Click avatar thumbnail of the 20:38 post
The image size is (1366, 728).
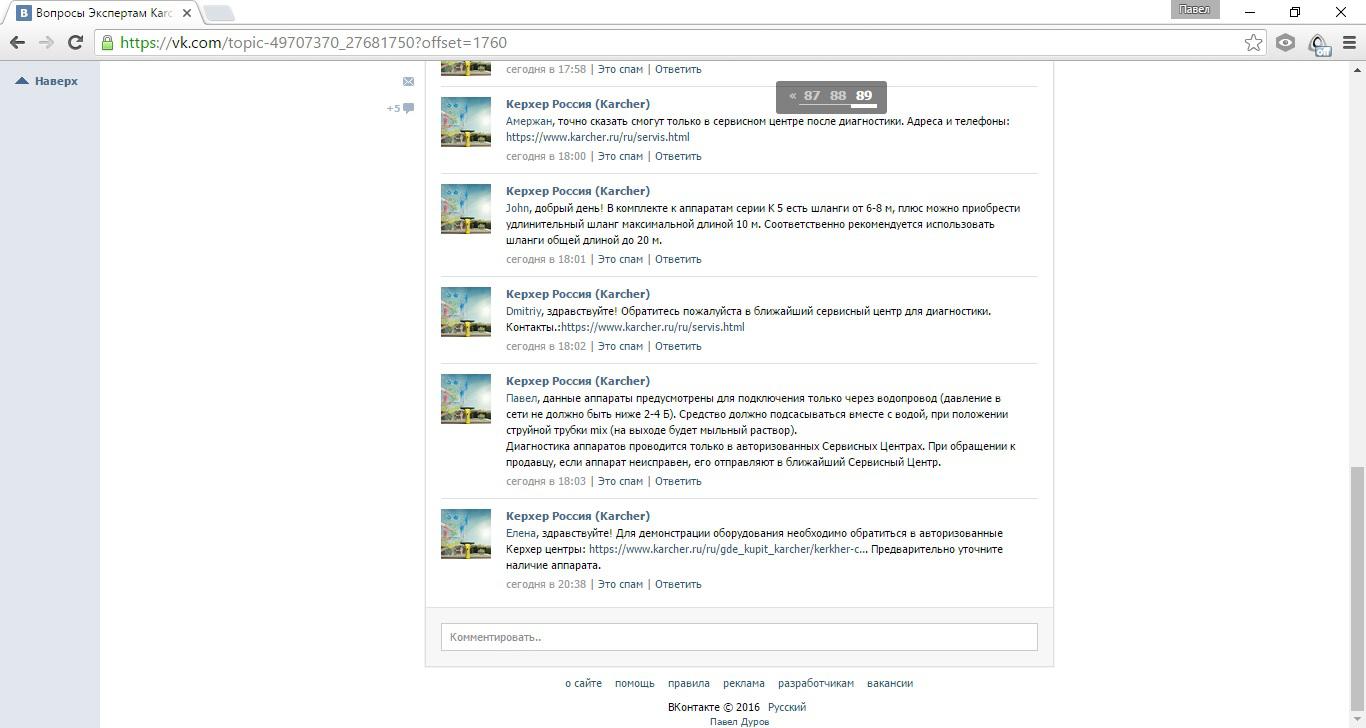point(466,534)
